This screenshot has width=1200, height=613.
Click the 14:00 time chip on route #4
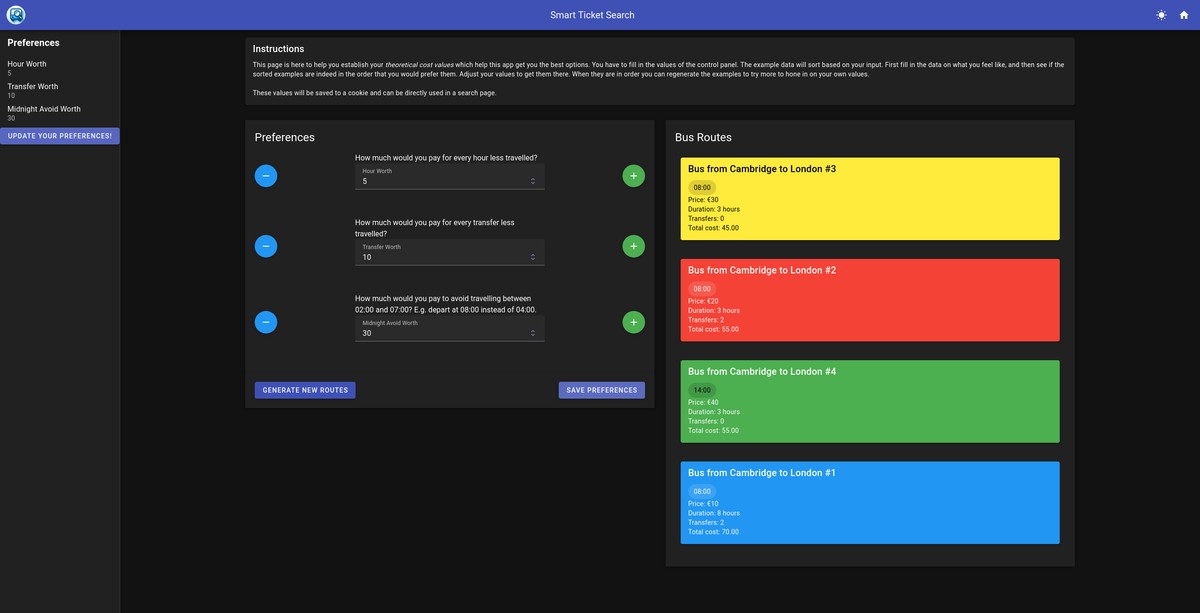pyautogui.click(x=702, y=390)
